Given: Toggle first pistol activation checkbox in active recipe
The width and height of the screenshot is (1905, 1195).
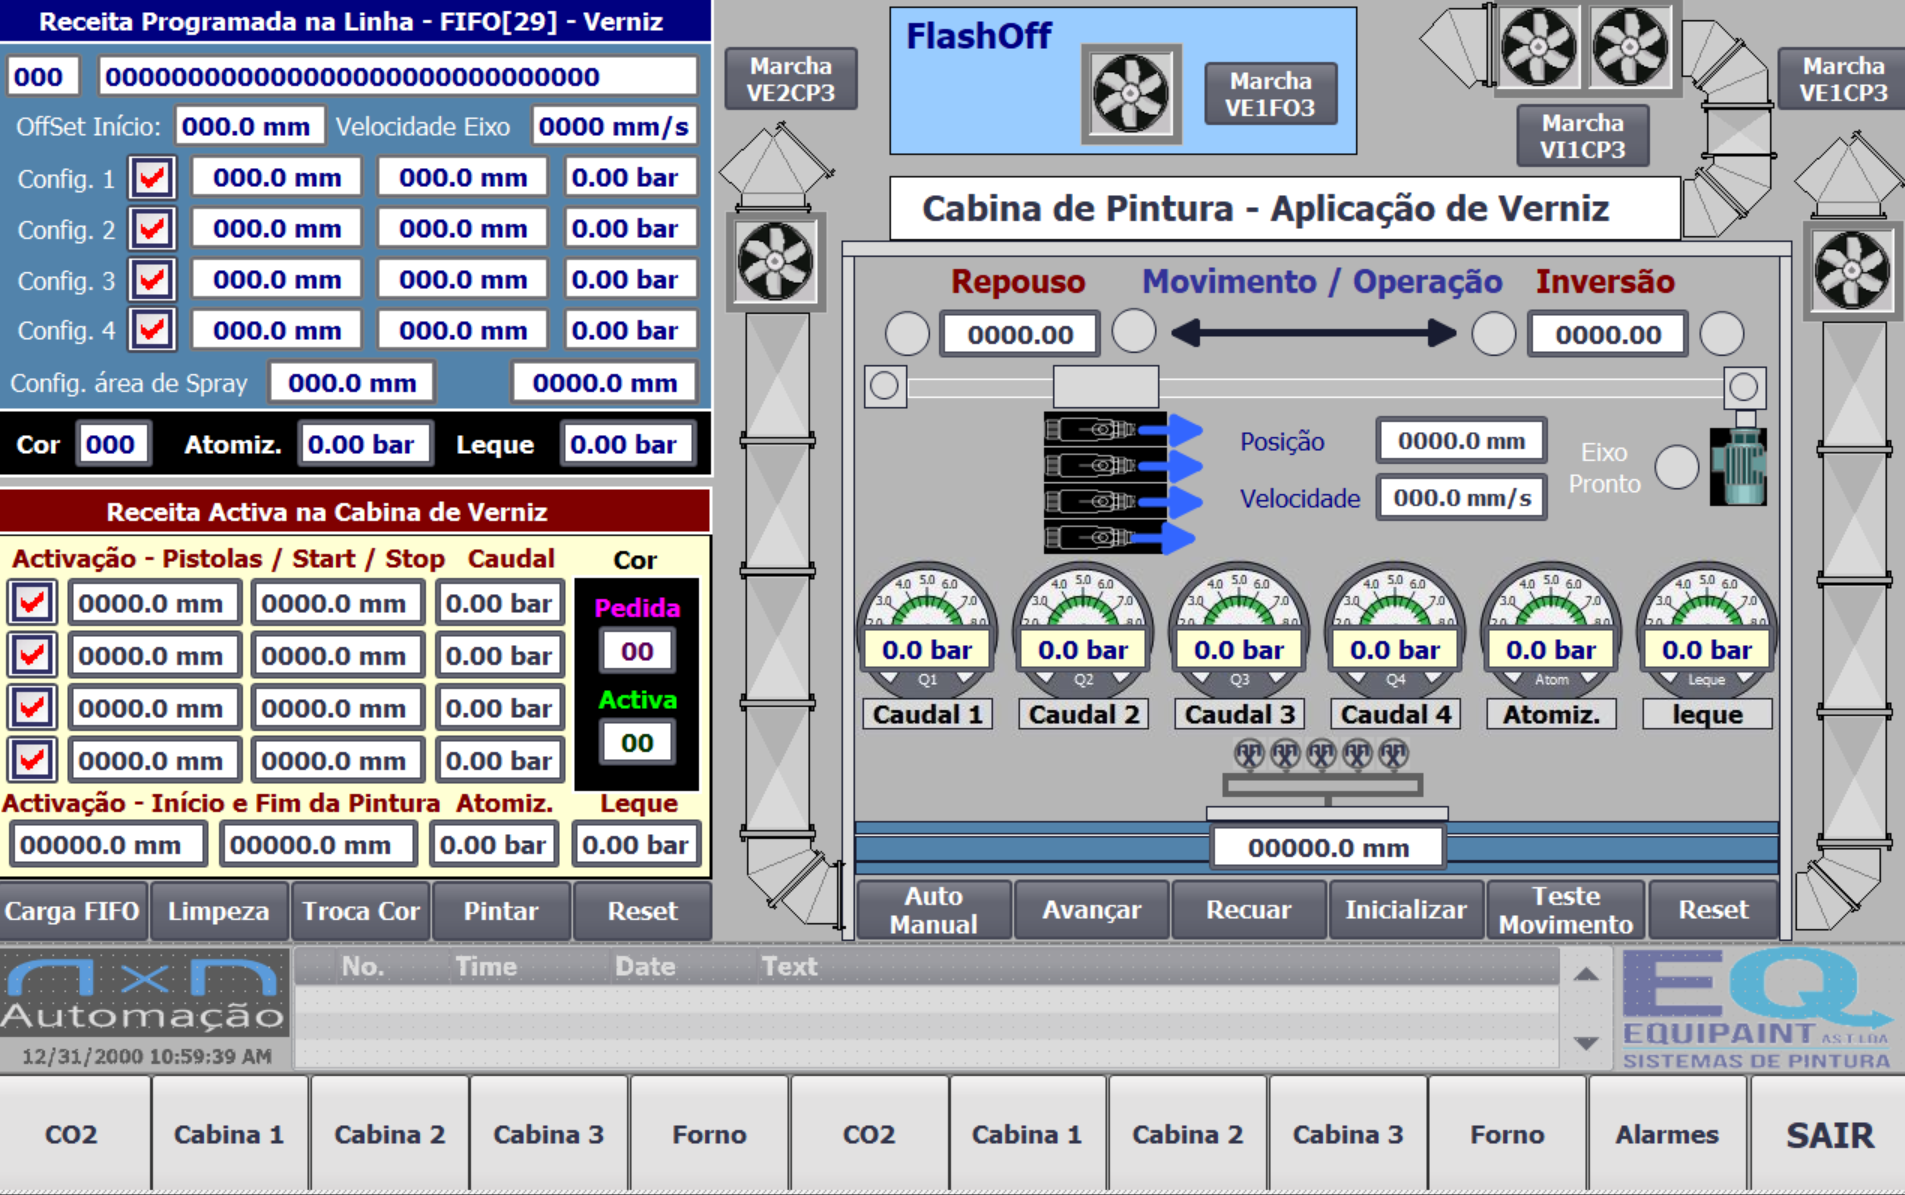Looking at the screenshot, I should click(32, 603).
